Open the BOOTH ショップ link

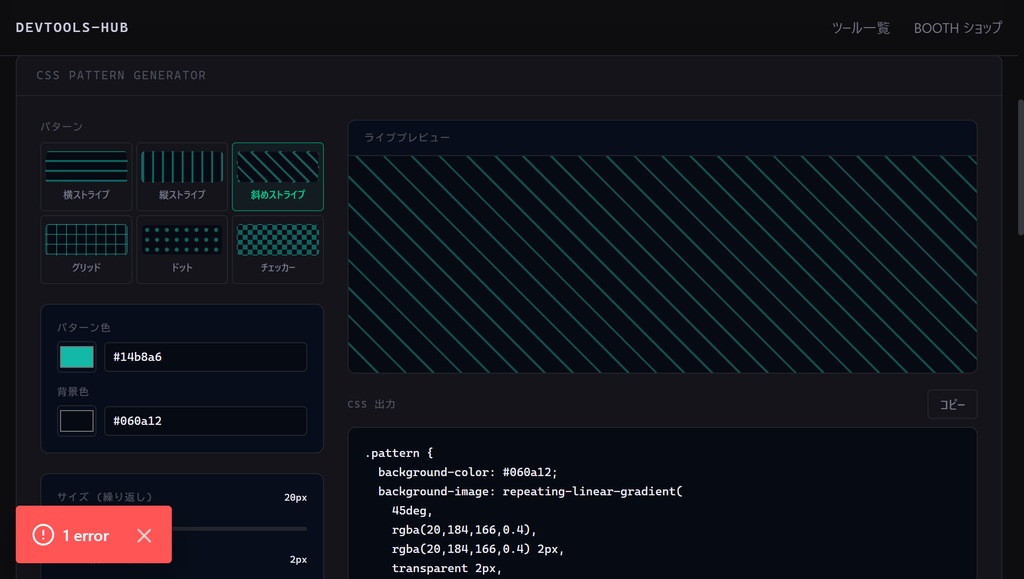point(957,28)
